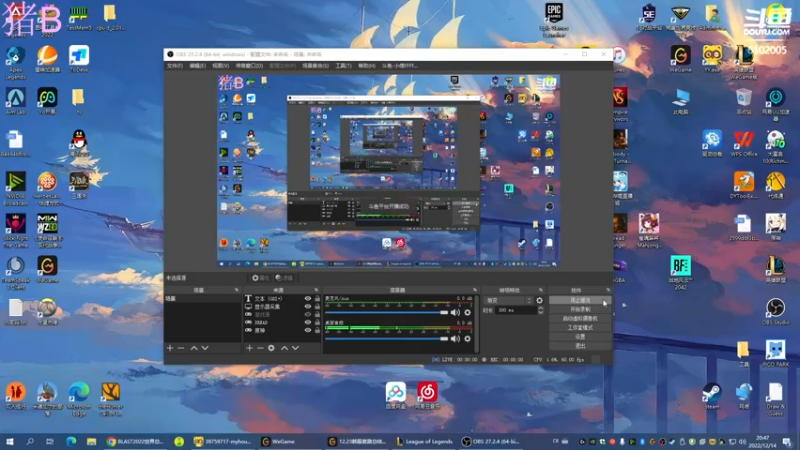Remove selected scene with minus icon
The width and height of the screenshot is (800, 450).
(x=181, y=348)
